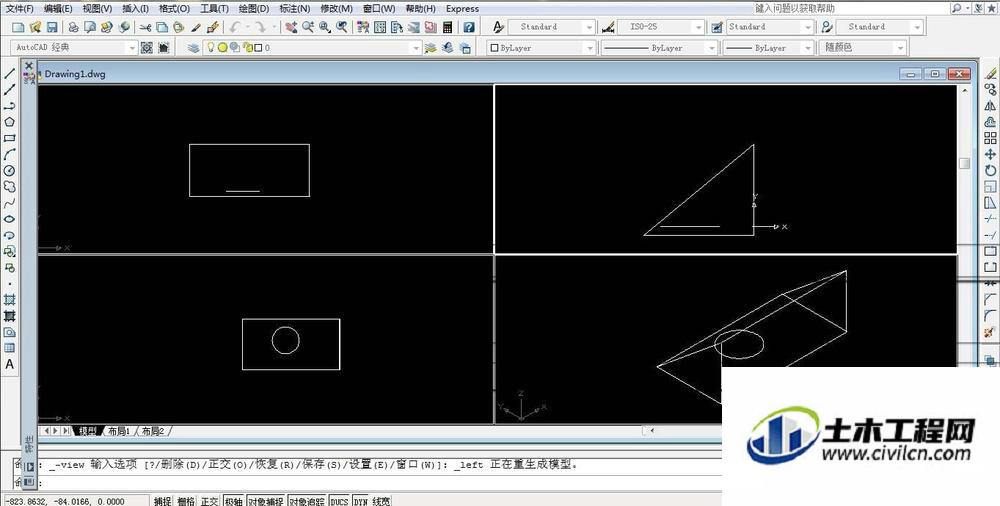Click the Plot printer icon
Viewport: 1000px width, 506px height.
(x=73, y=27)
